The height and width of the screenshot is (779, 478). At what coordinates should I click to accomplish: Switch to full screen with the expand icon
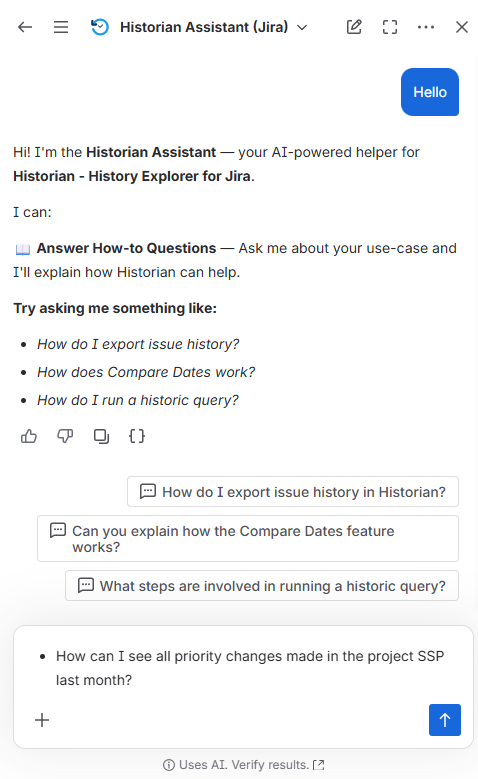390,27
